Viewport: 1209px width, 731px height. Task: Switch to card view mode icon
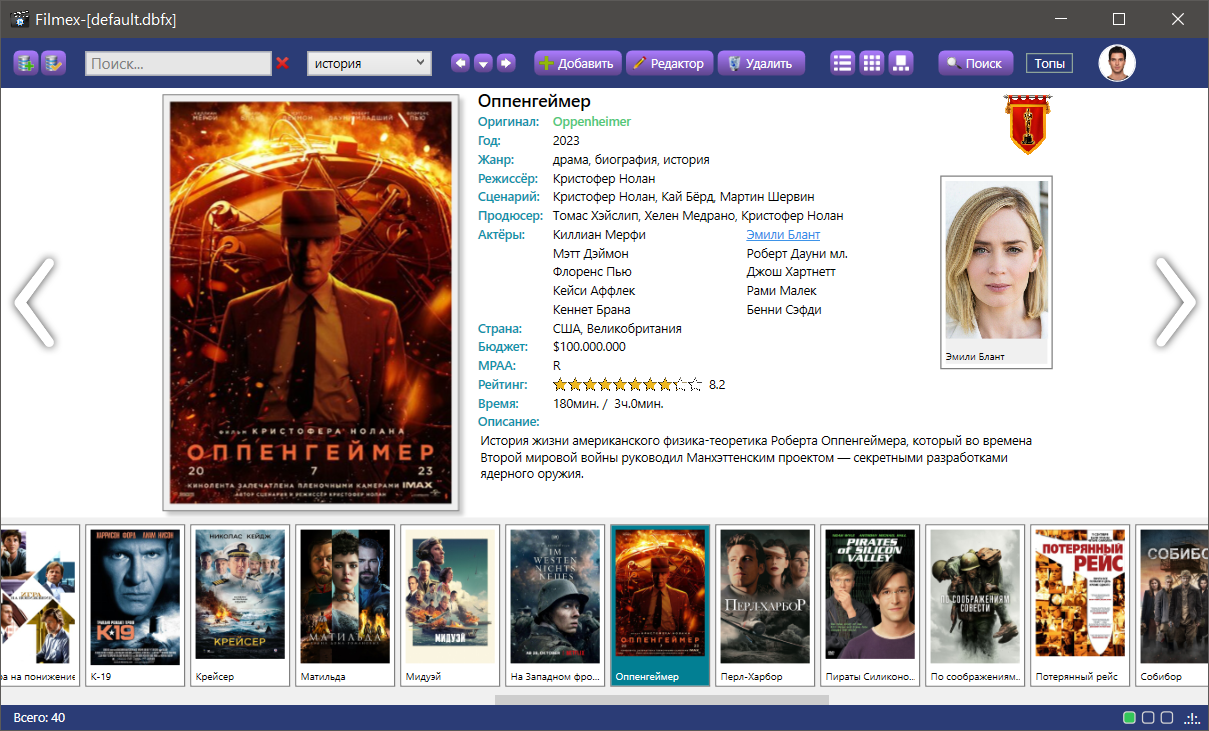point(901,63)
